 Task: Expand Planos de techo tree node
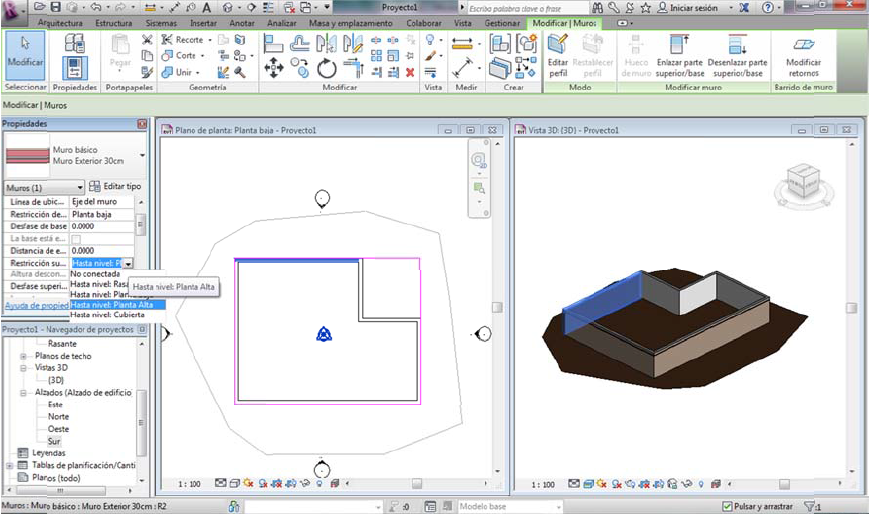pos(23,357)
